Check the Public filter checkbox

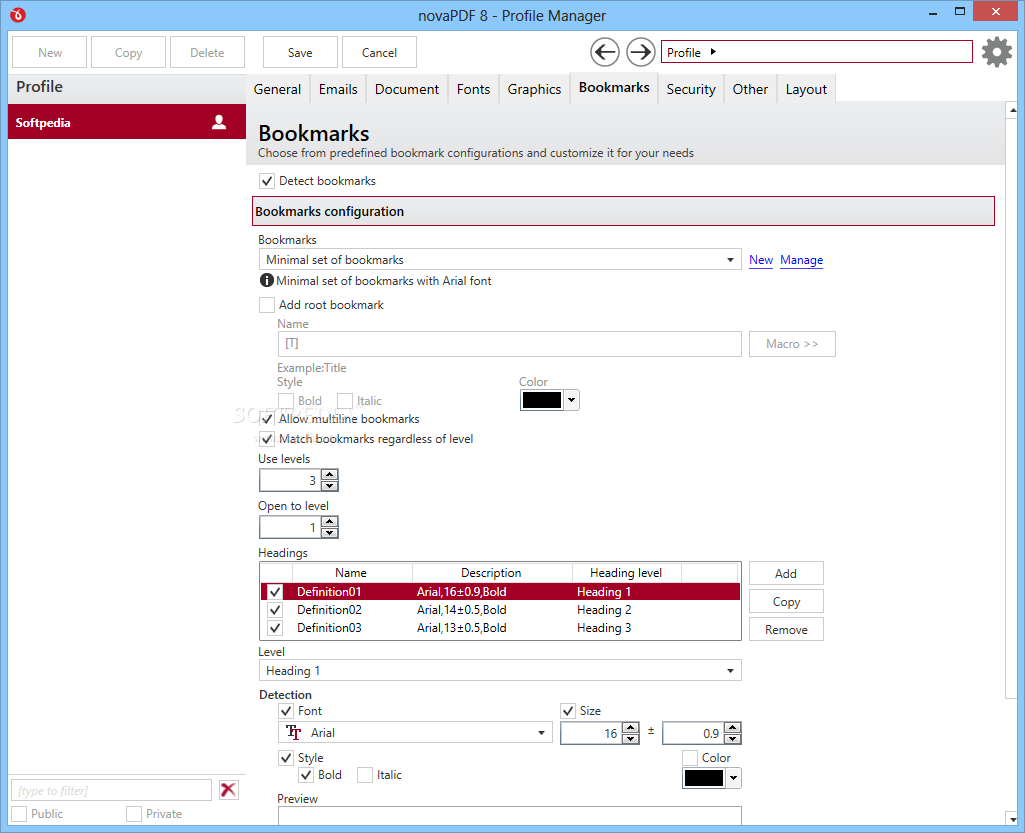pos(20,814)
